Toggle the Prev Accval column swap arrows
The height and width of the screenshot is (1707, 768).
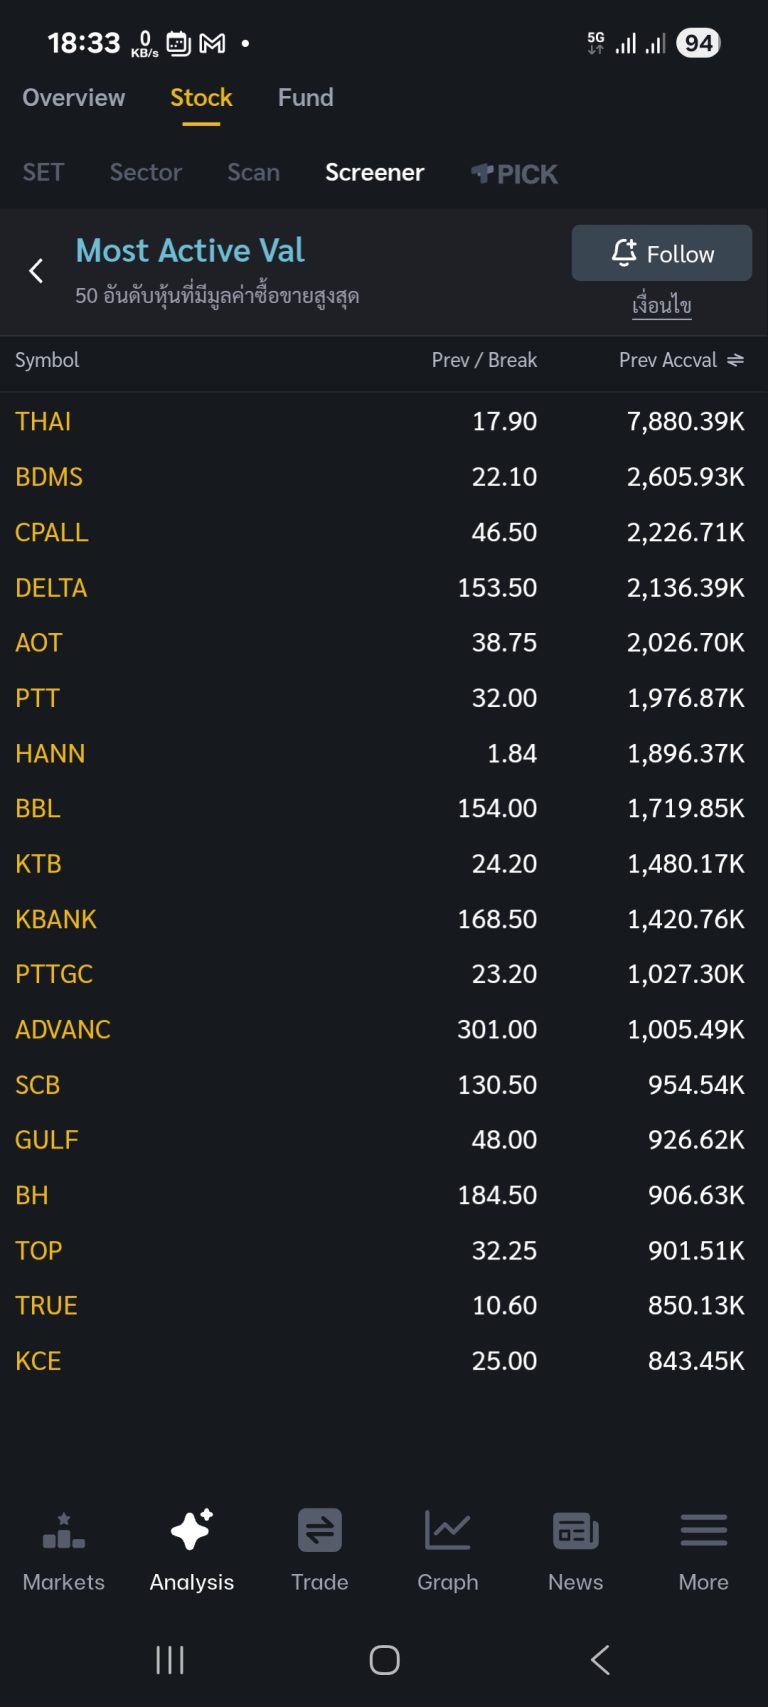coord(736,360)
